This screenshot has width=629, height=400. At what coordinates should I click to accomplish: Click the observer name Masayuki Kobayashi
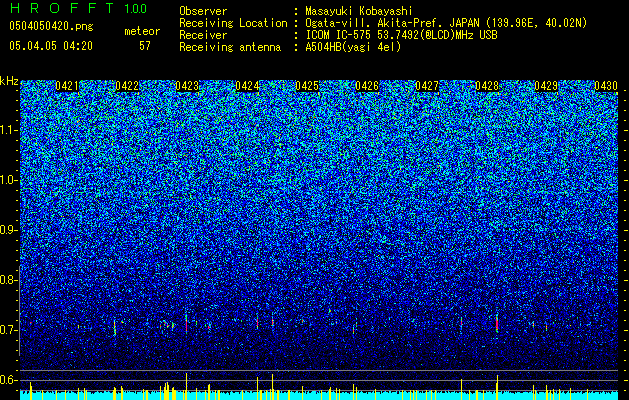point(359,11)
